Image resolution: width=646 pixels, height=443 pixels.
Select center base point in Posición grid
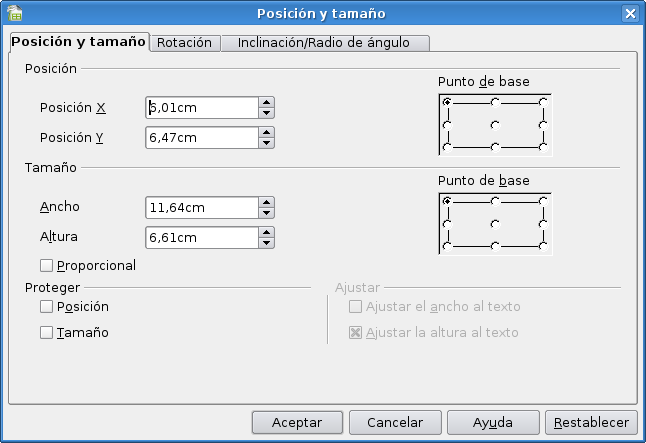[494, 125]
